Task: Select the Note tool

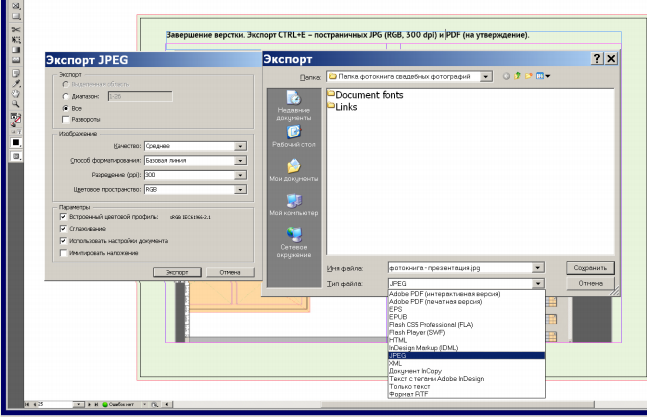Action: pyautogui.click(x=16, y=73)
